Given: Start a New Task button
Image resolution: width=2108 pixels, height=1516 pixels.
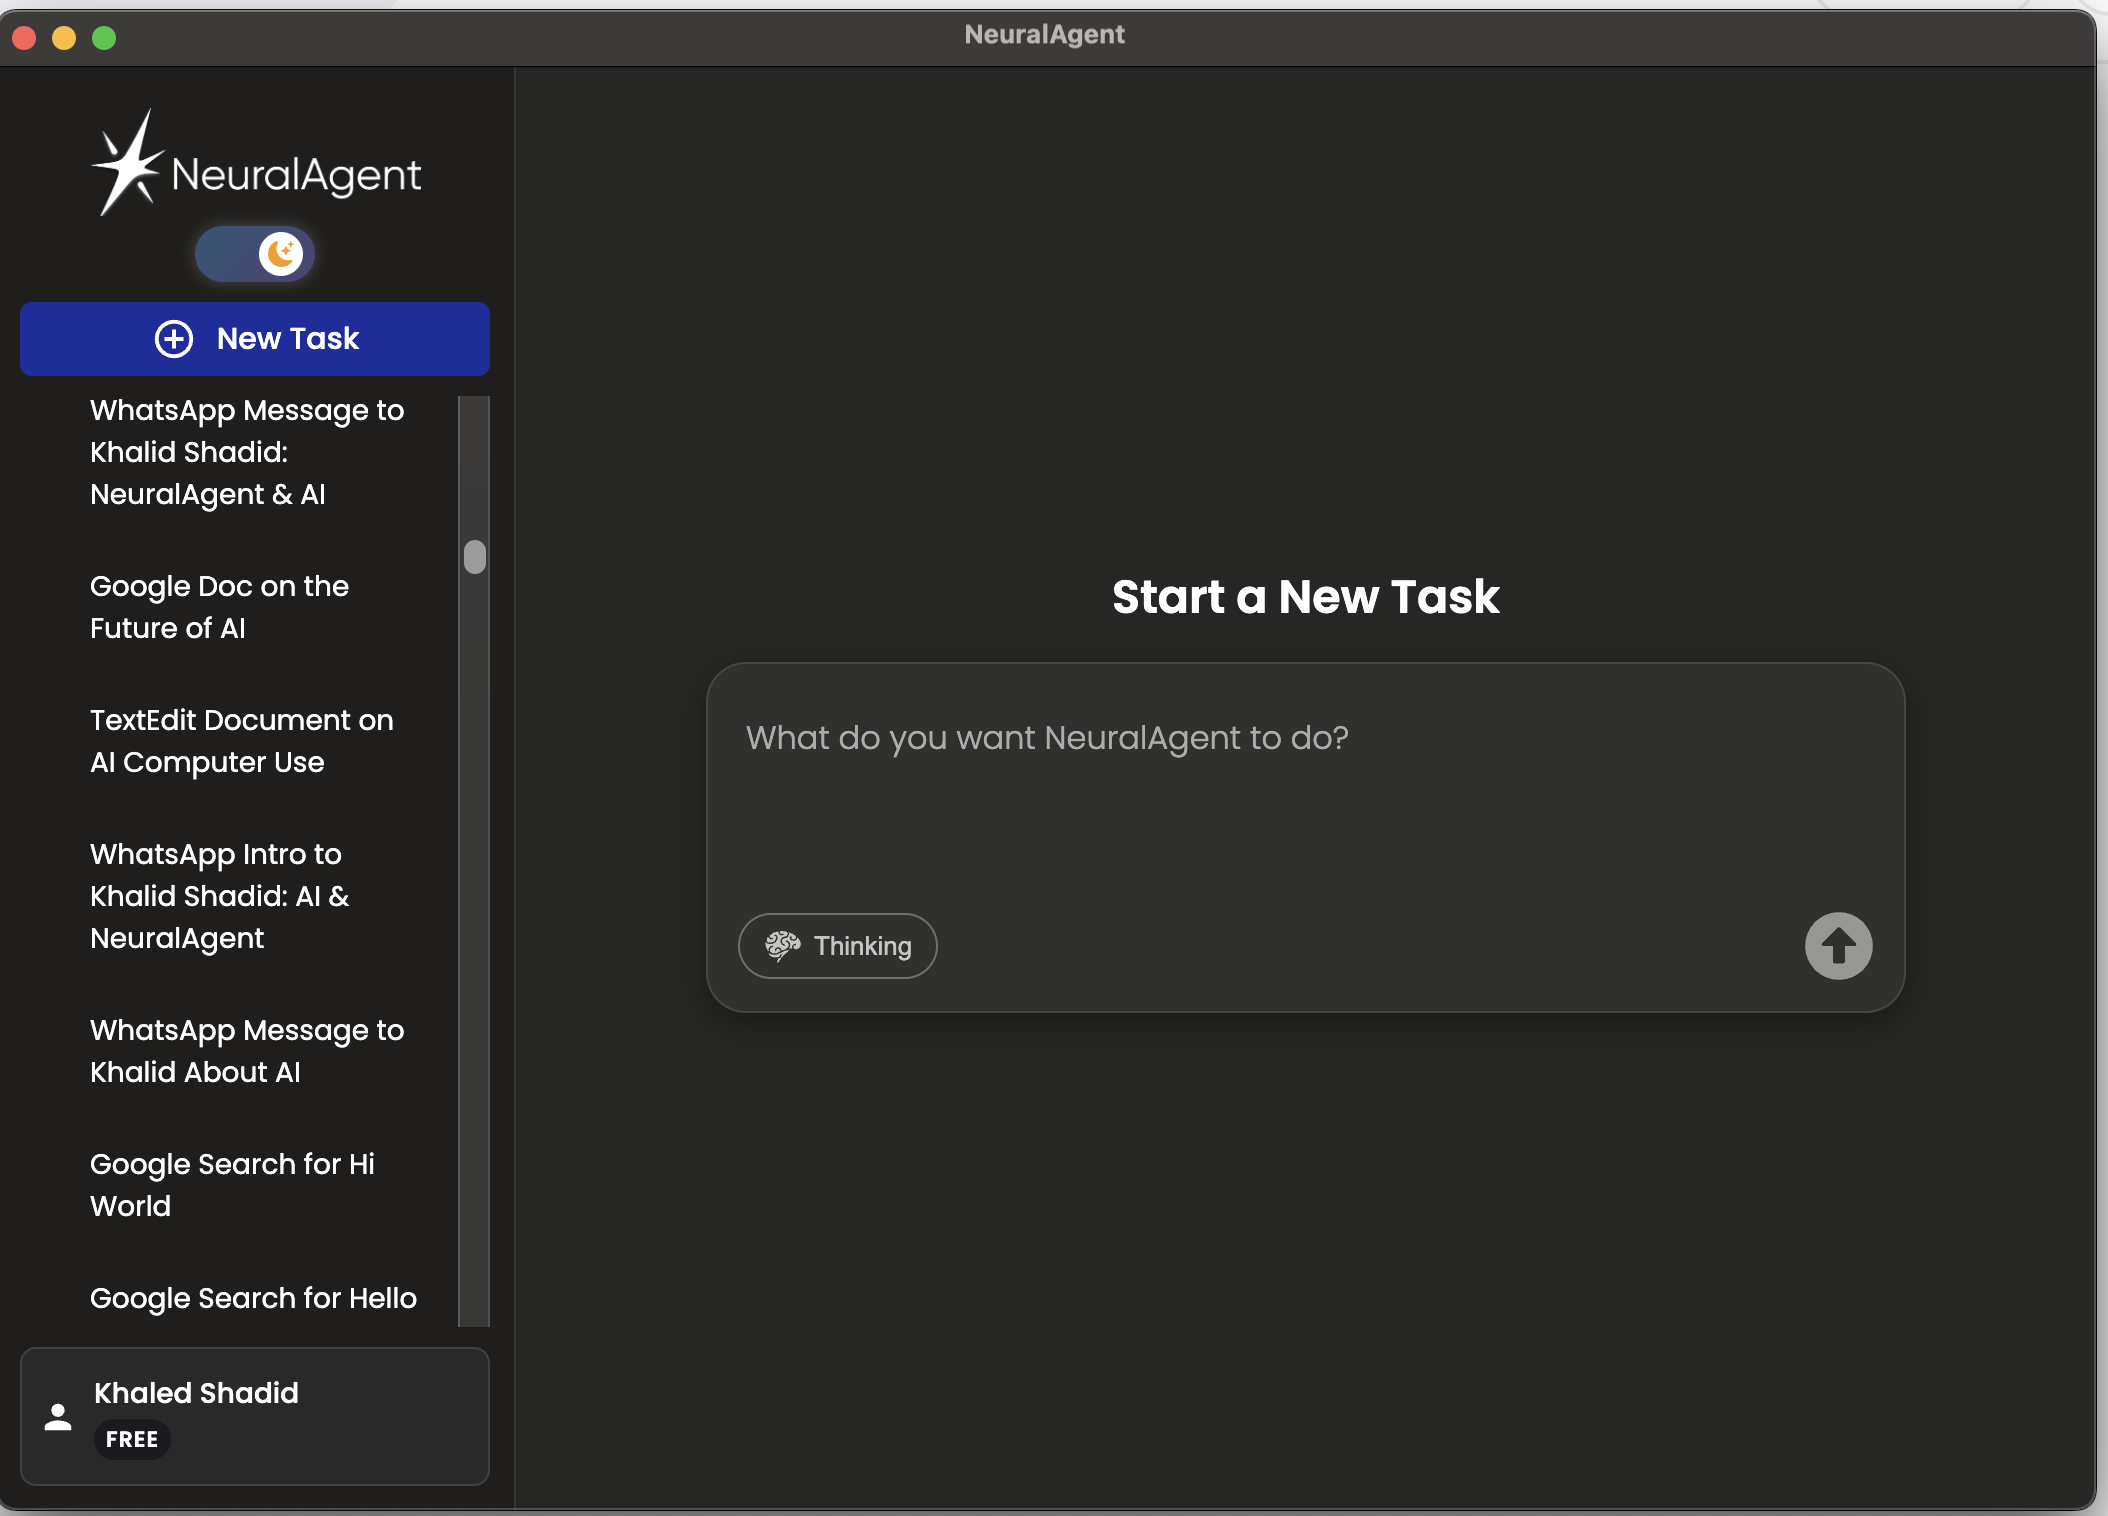Looking at the screenshot, I should pos(287,339).
